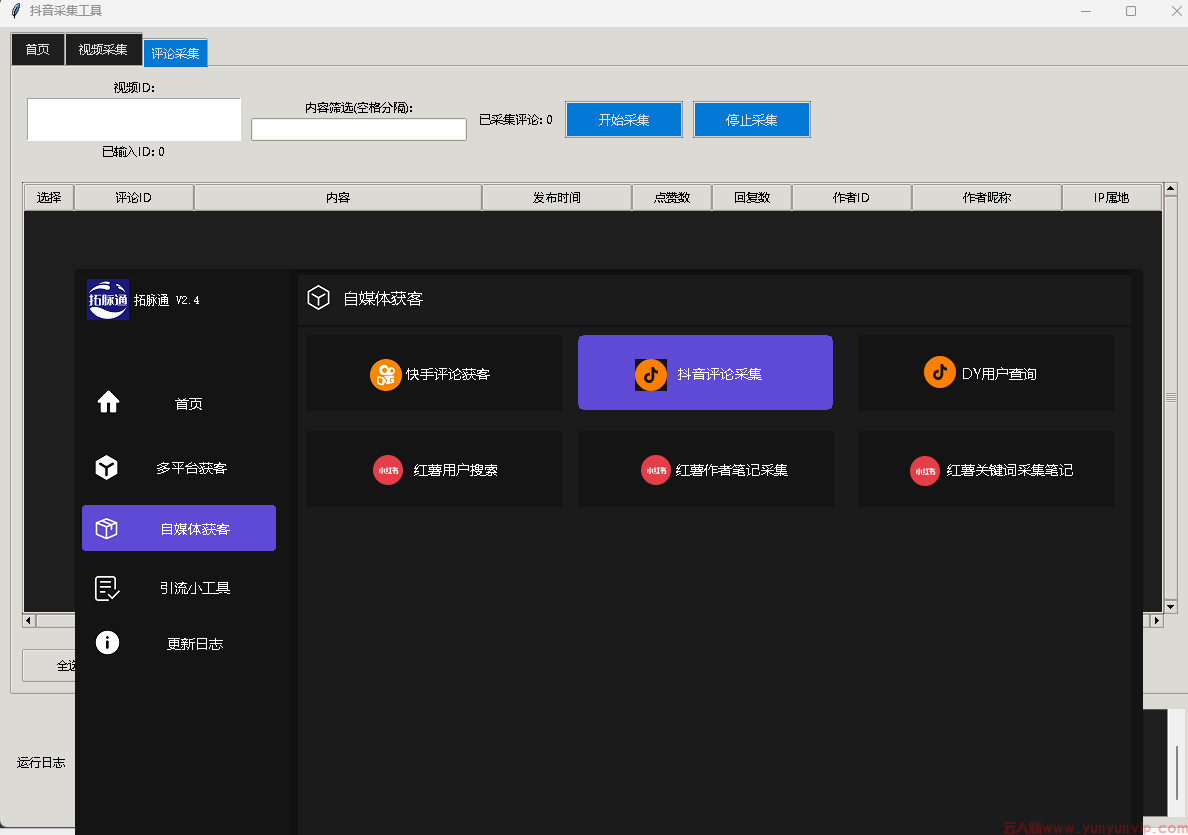Click the 内容筛选 filter input field
Screen dimensions: 1188x835
tap(359, 130)
